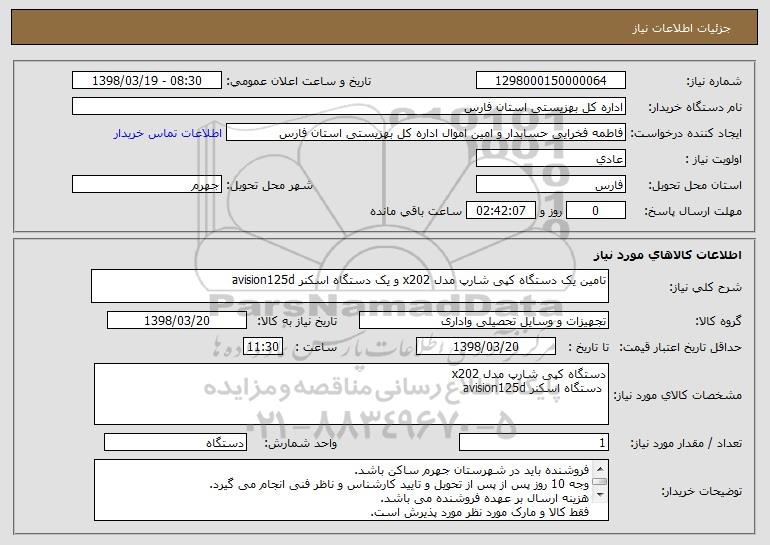Click the label مشخصات کالای مورد نیاز
This screenshot has width=770, height=545.
[x=677, y=394]
